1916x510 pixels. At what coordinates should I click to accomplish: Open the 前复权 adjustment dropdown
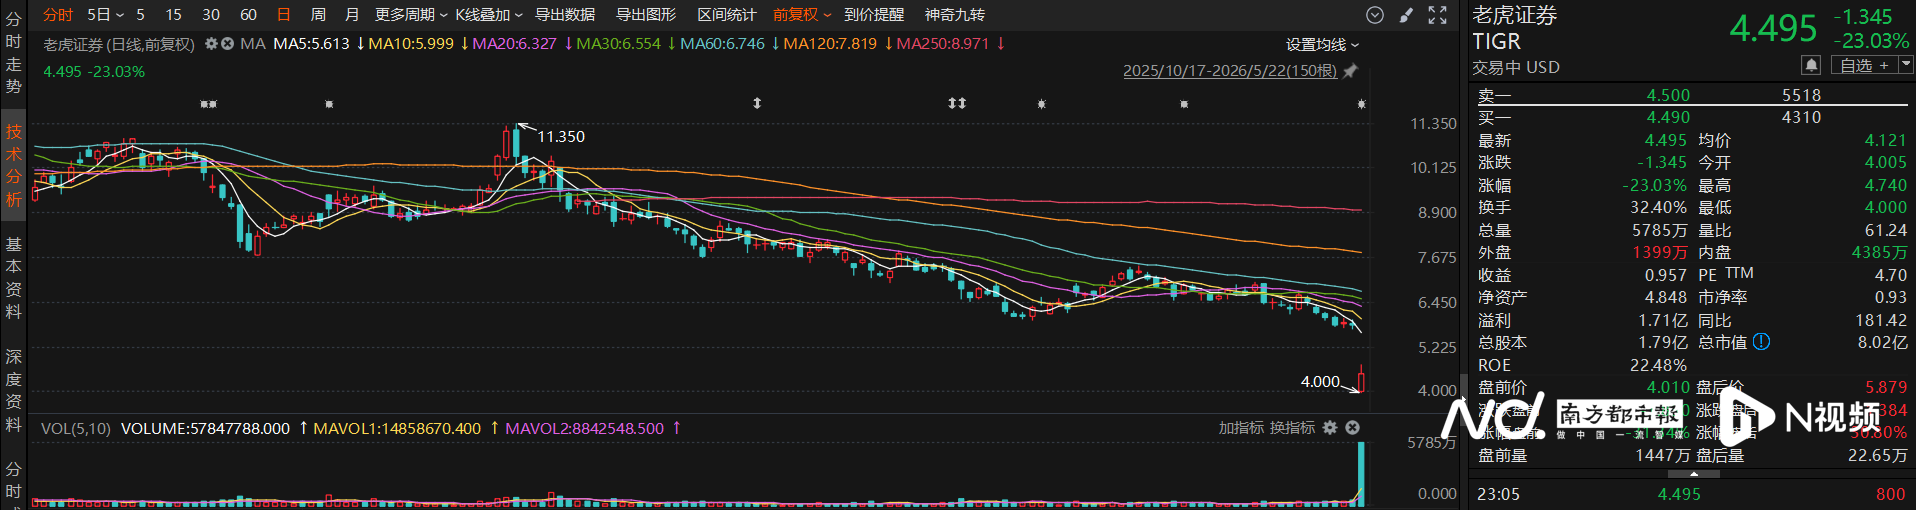click(x=802, y=15)
